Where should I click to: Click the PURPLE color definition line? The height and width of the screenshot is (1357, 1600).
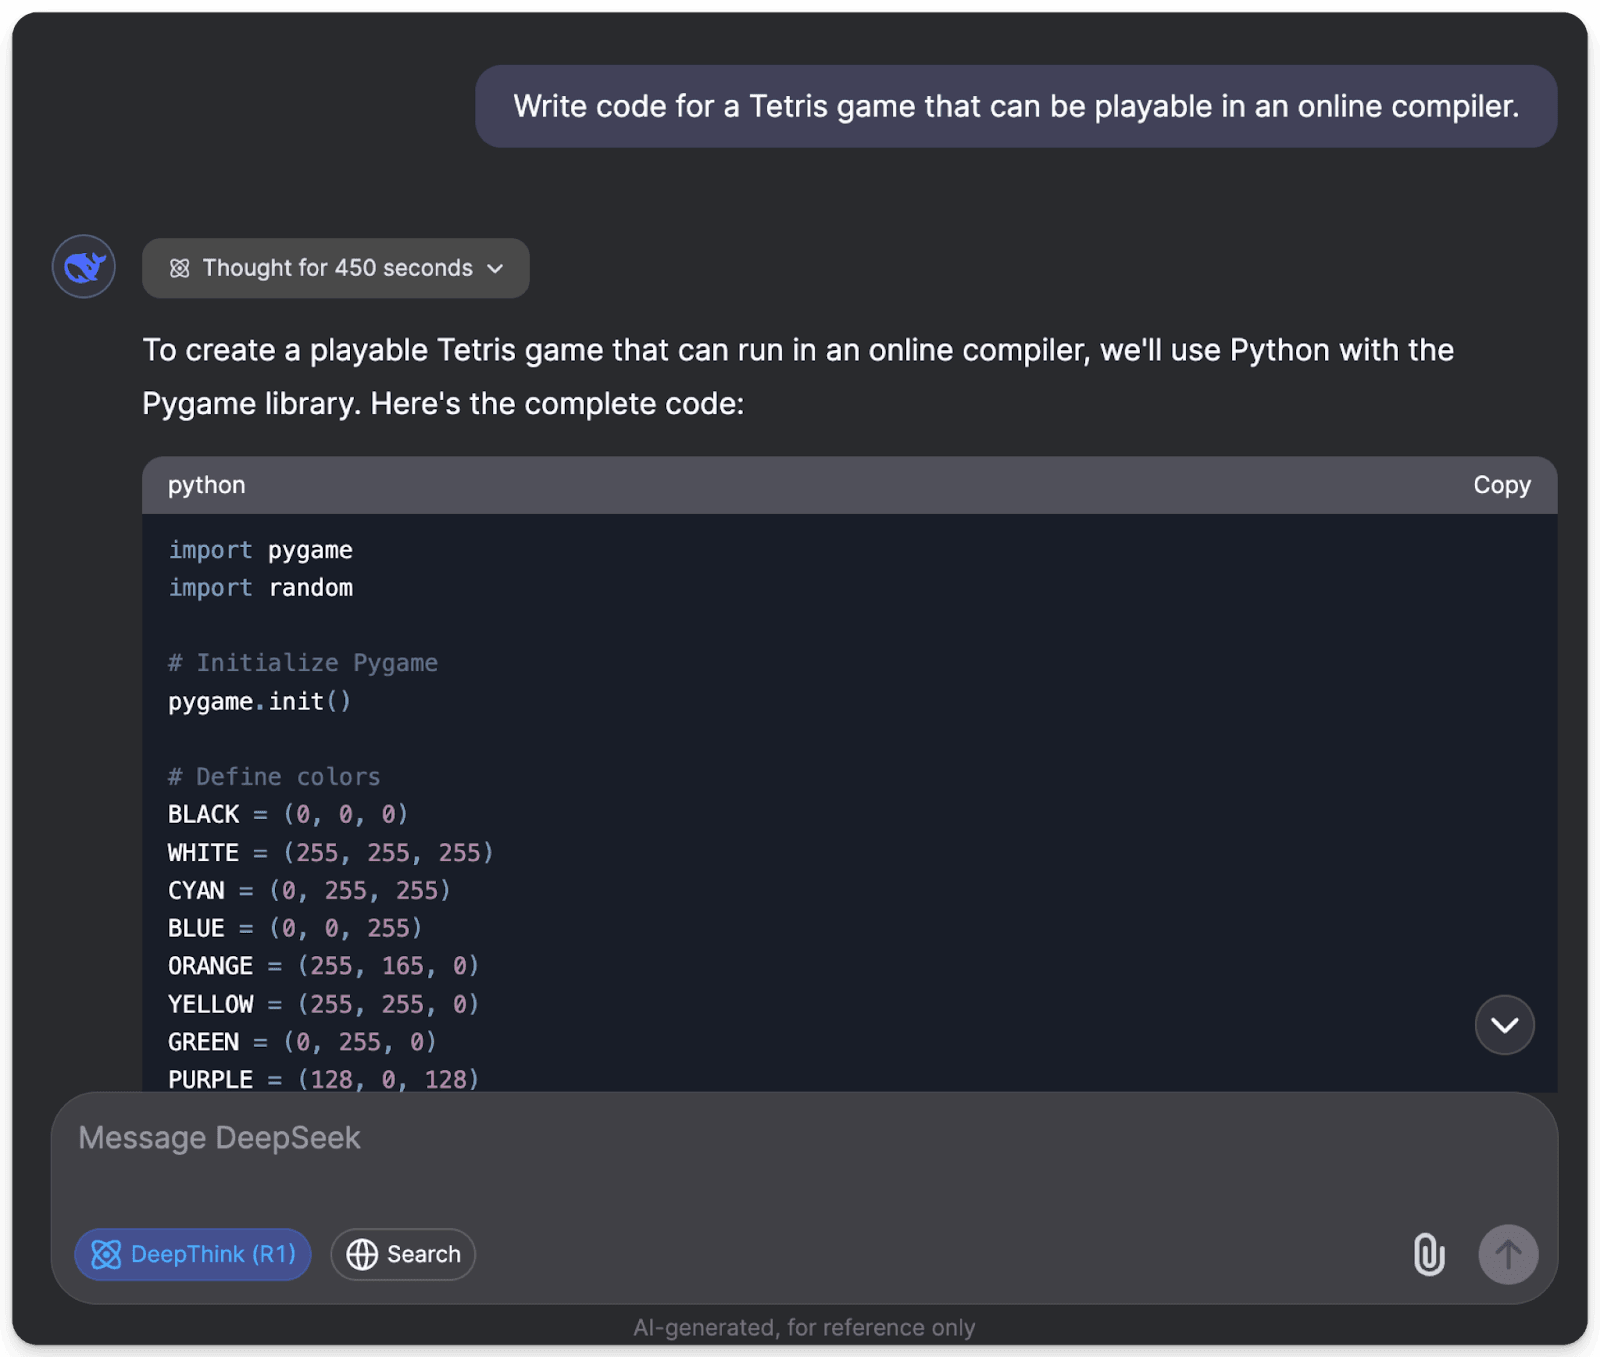[x=323, y=1079]
